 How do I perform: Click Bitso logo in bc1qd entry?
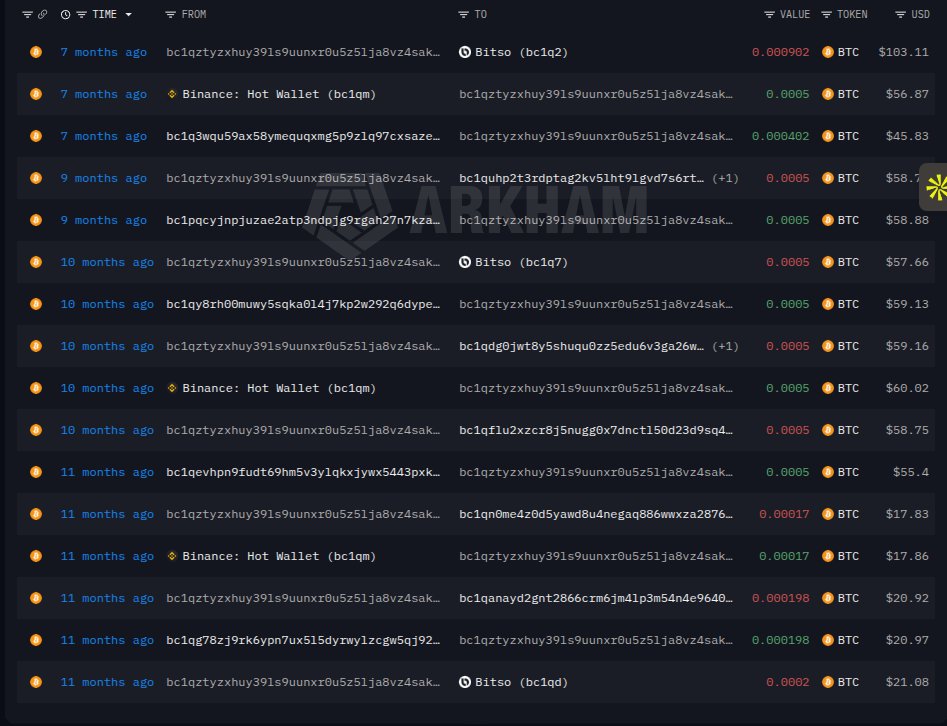click(x=464, y=682)
